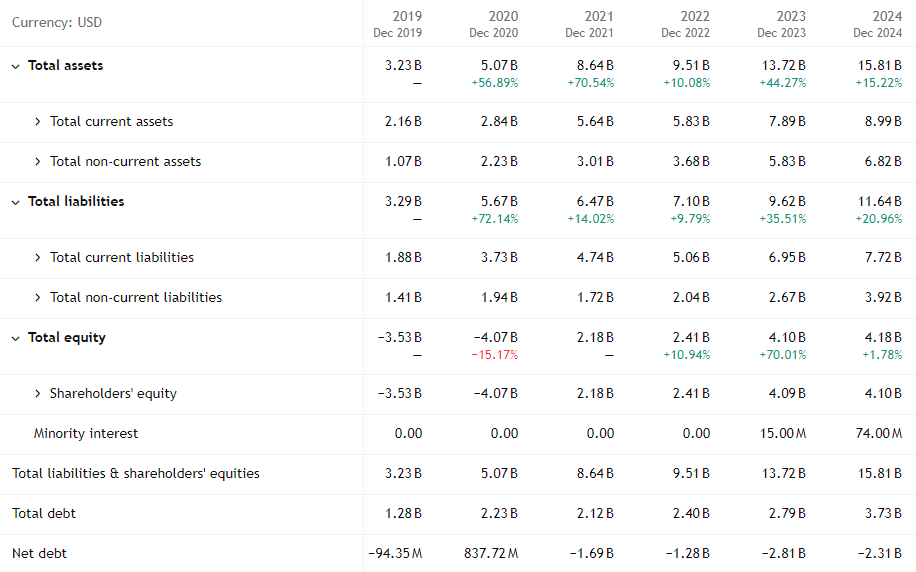Click the 74.00 M Minority interest value

(879, 434)
